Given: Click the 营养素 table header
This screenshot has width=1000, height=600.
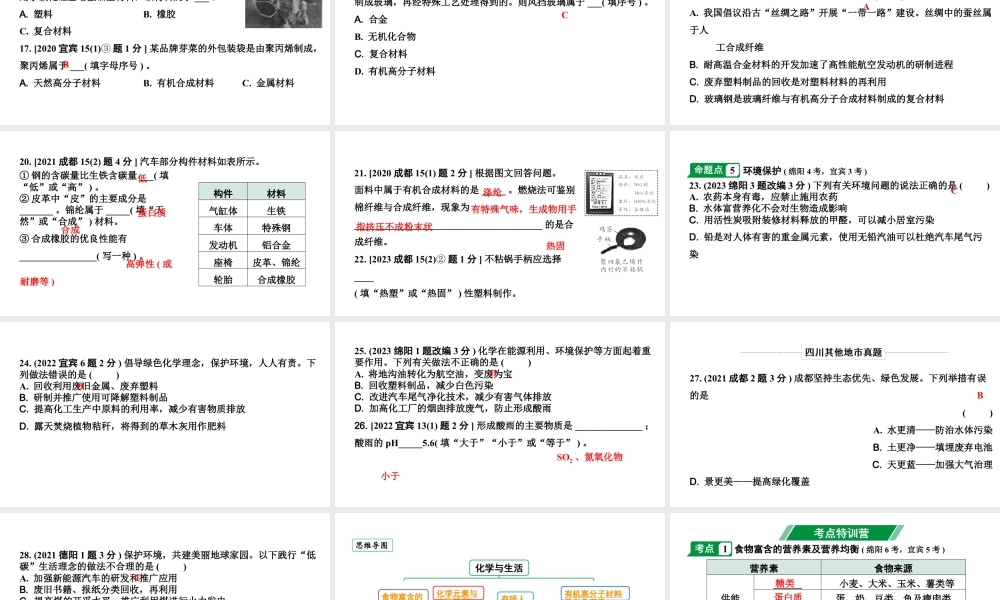Looking at the screenshot, I should pyautogui.click(x=765, y=568).
